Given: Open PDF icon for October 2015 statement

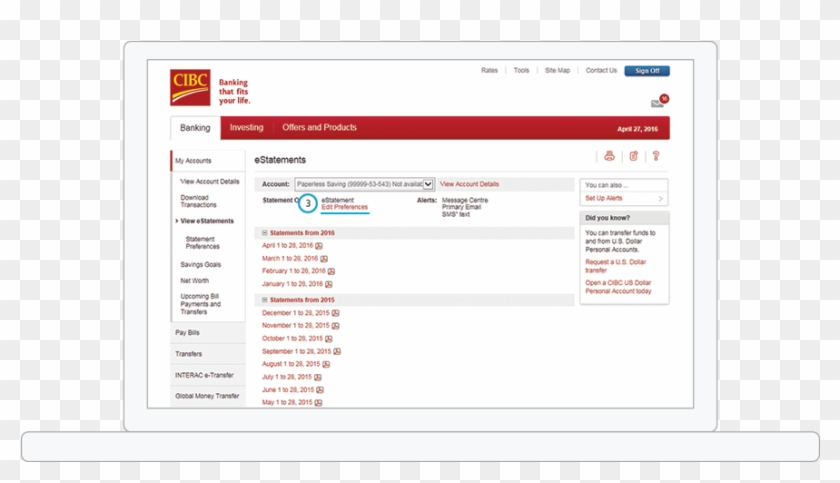Looking at the screenshot, I should [328, 339].
